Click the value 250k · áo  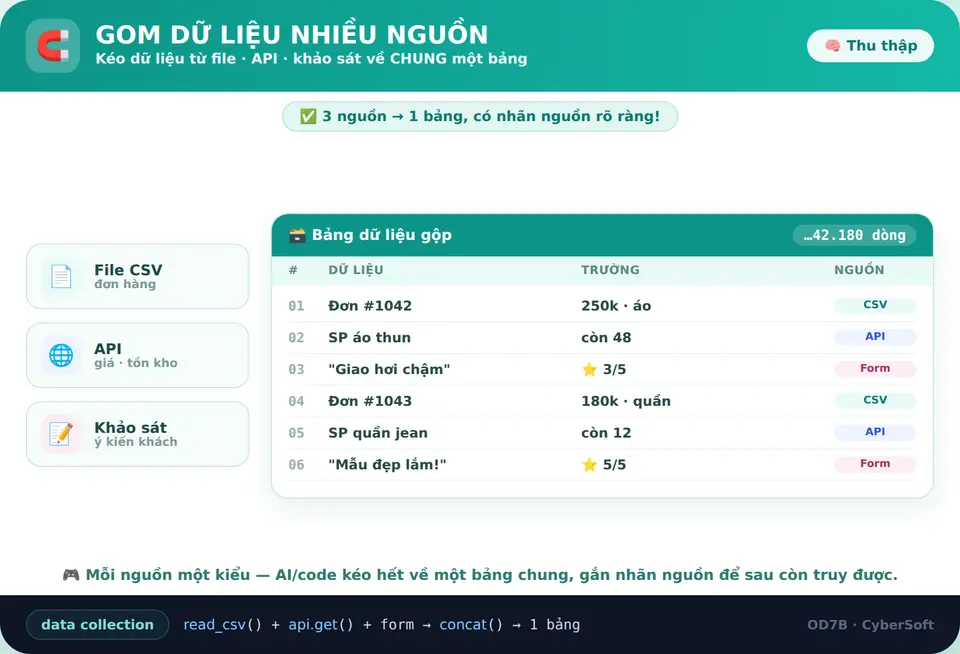click(x=616, y=306)
